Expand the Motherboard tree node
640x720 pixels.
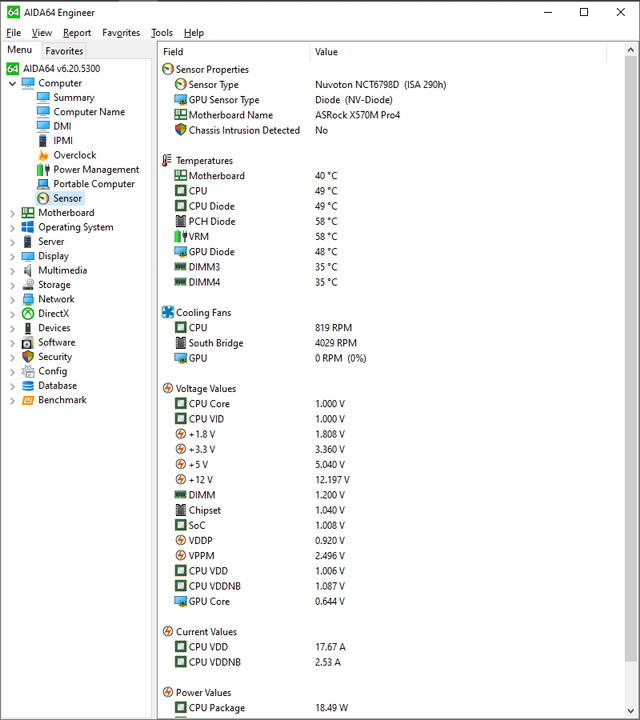pos(13,213)
